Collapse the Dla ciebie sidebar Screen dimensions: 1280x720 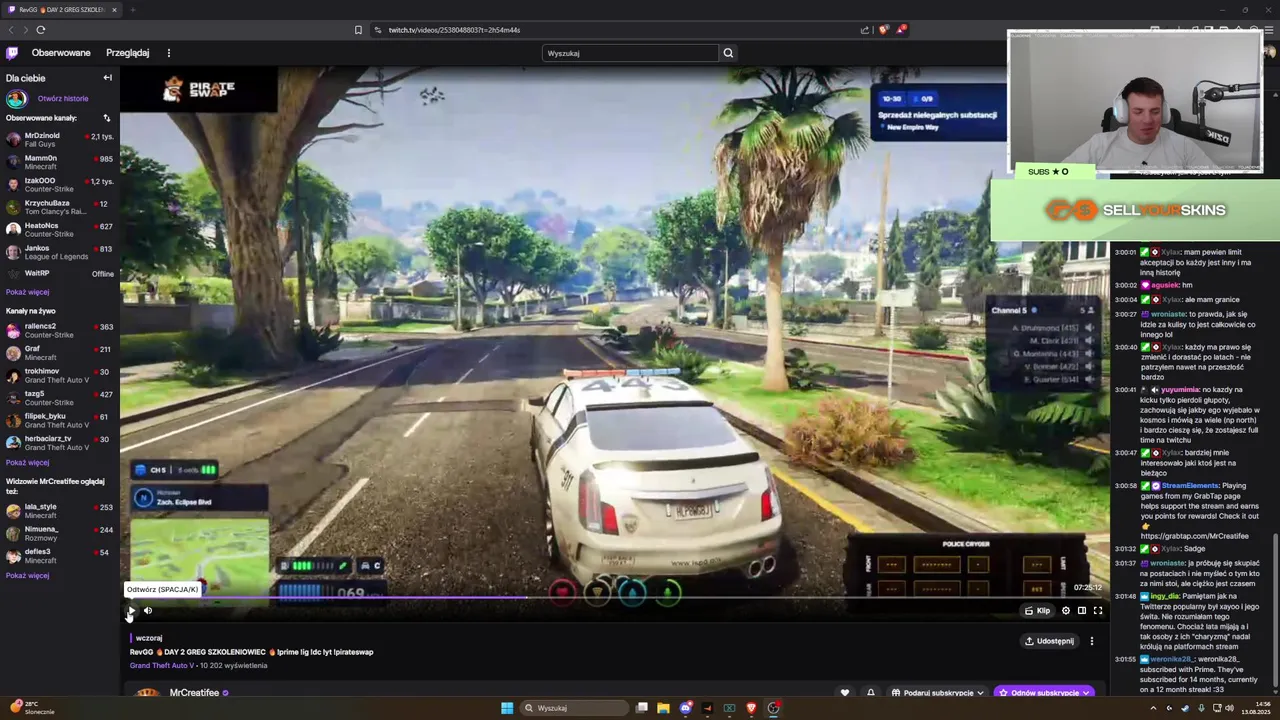[x=108, y=78]
